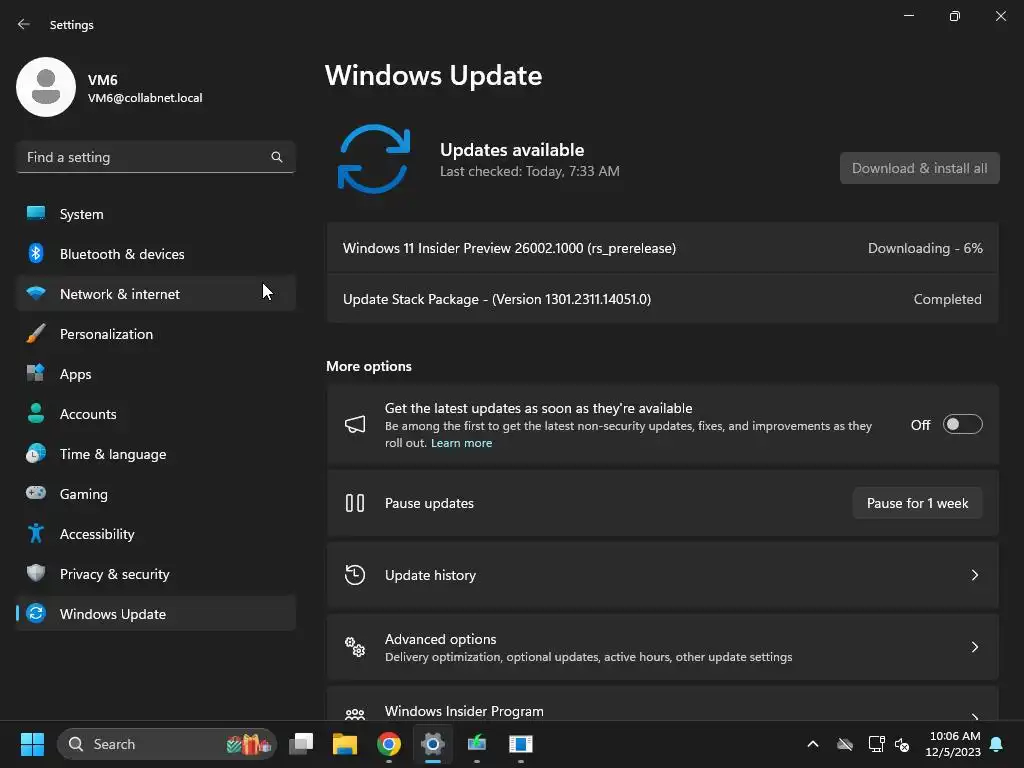Click the Update history row label
1024x768 pixels.
430,575
